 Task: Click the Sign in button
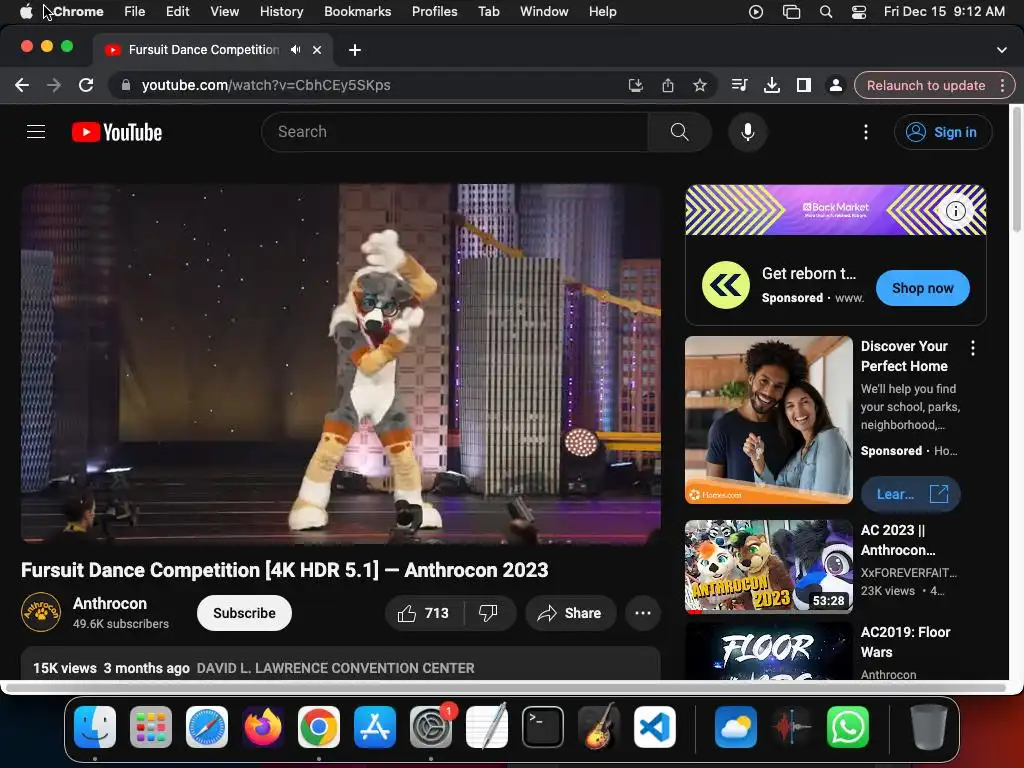tap(942, 132)
